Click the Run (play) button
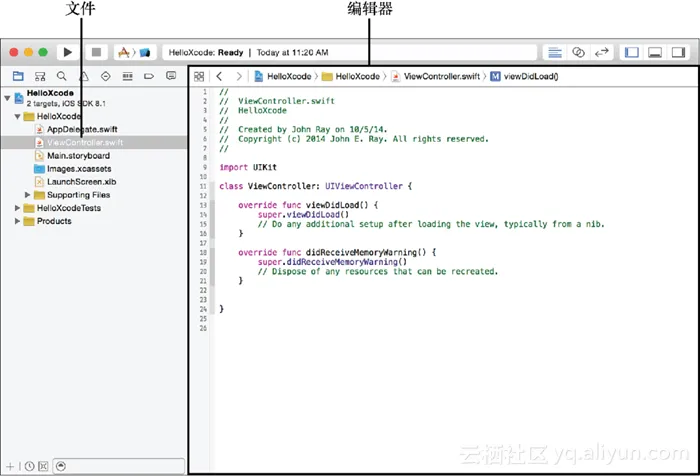 tap(68, 52)
